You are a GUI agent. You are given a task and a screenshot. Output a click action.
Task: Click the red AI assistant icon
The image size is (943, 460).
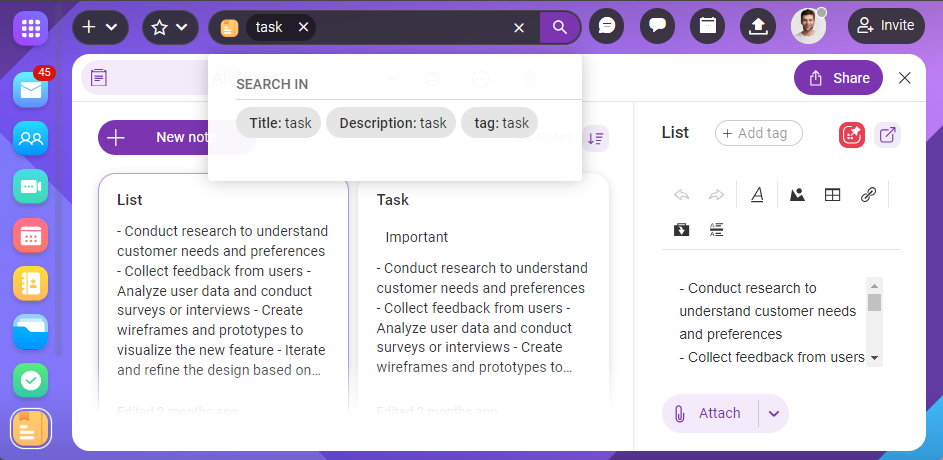click(x=852, y=134)
